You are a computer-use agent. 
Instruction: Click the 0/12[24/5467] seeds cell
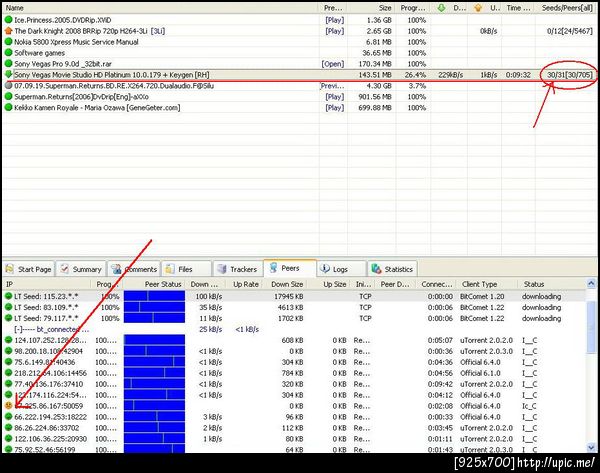(x=570, y=31)
